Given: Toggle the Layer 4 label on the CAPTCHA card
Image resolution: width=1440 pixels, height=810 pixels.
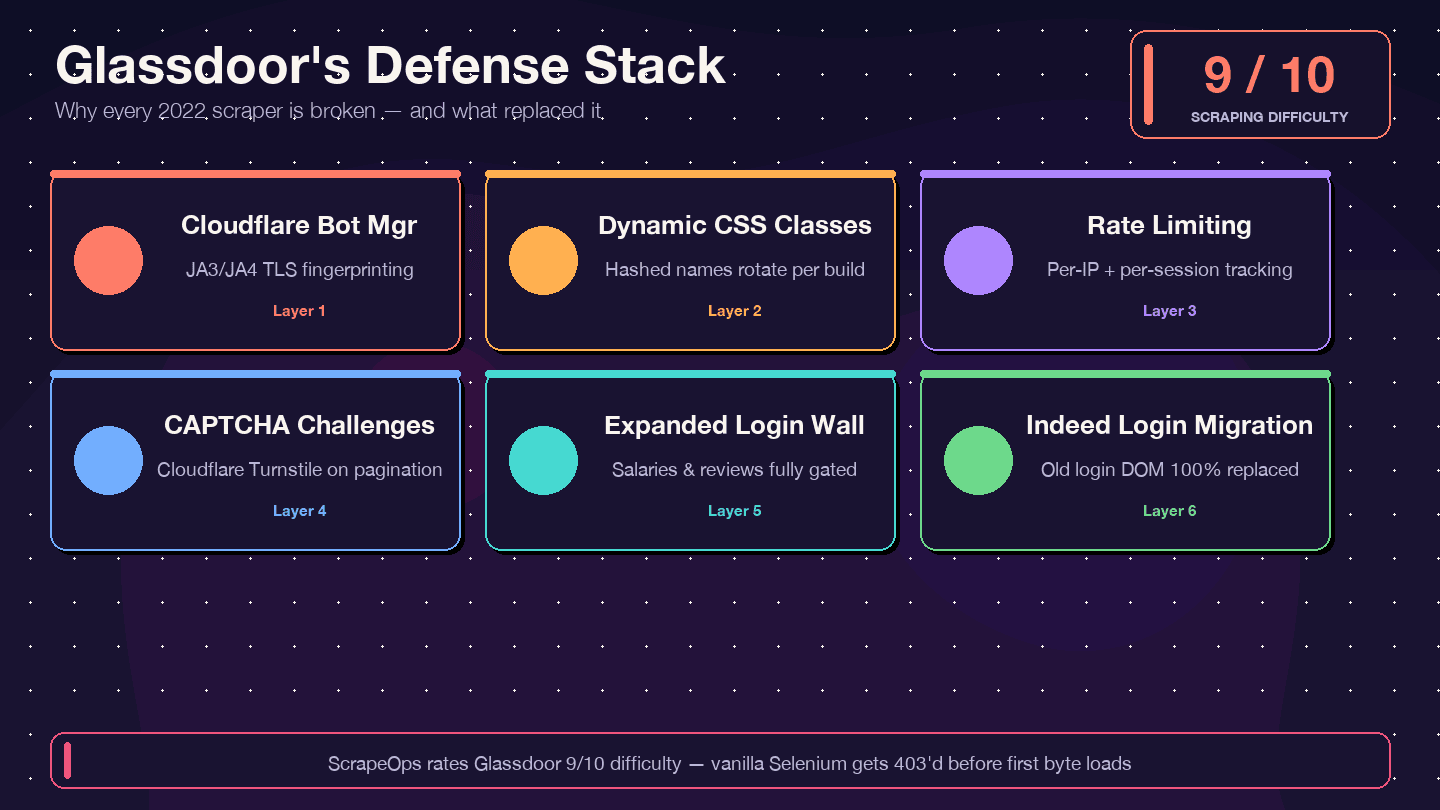Looking at the screenshot, I should pyautogui.click(x=299, y=511).
